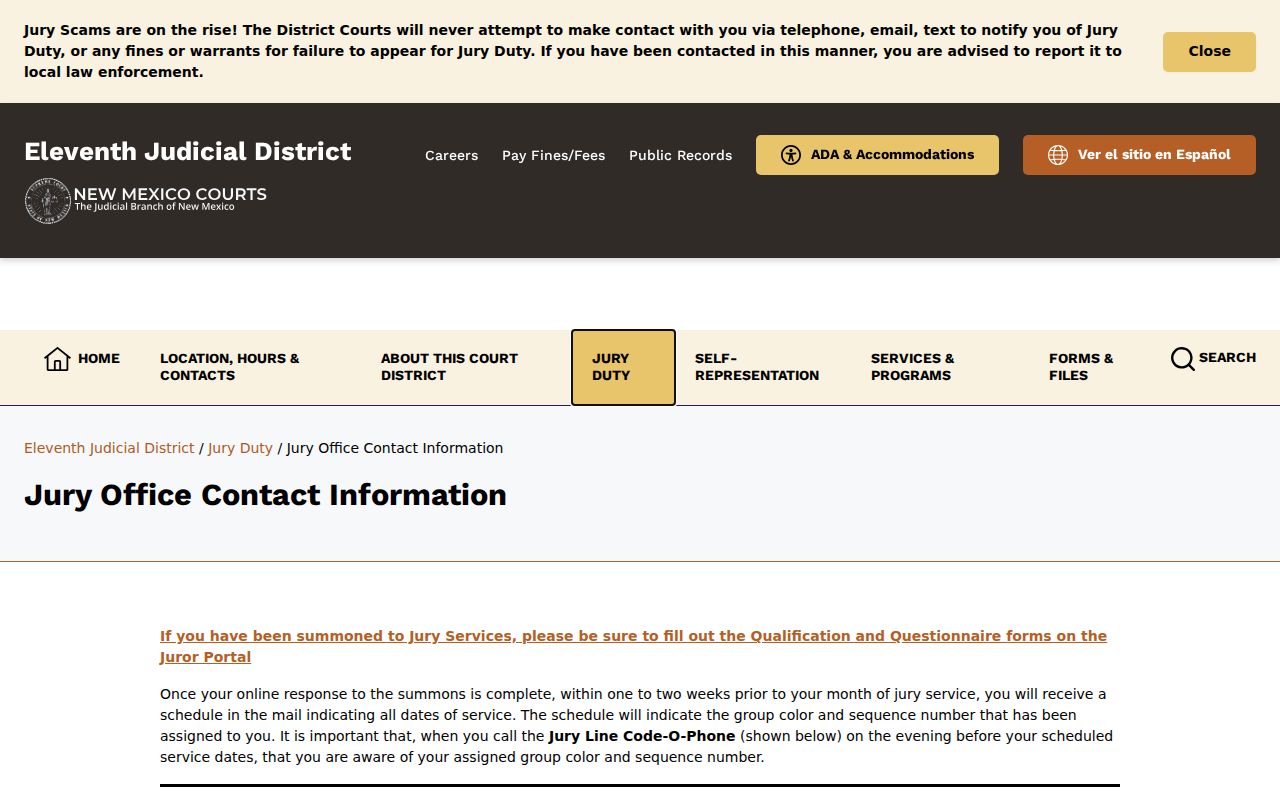
Task: Click the bold Jury Line Code-O-Phone text
Action: (x=642, y=736)
